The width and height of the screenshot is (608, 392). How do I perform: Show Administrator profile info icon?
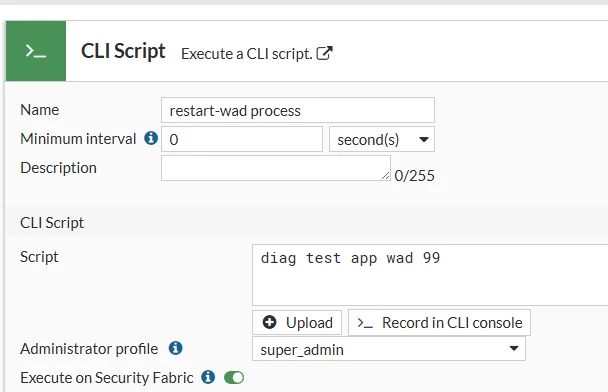coord(176,348)
